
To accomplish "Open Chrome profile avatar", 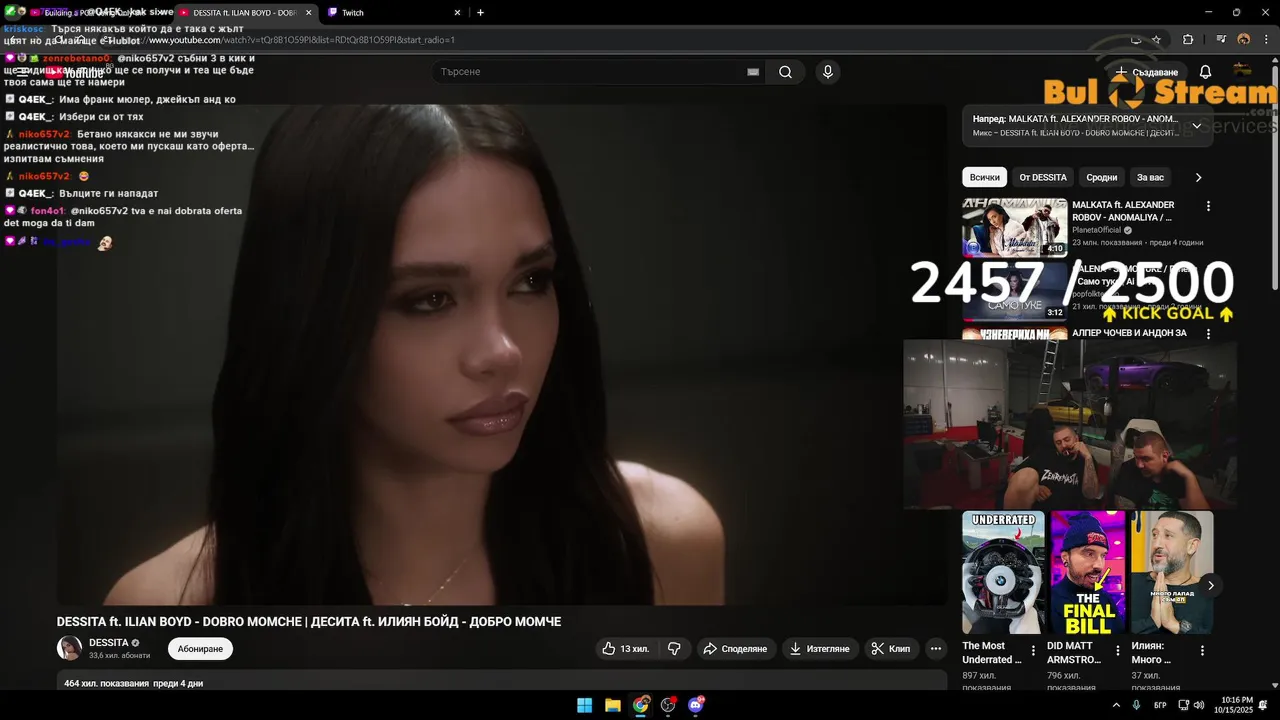I will click(1244, 40).
